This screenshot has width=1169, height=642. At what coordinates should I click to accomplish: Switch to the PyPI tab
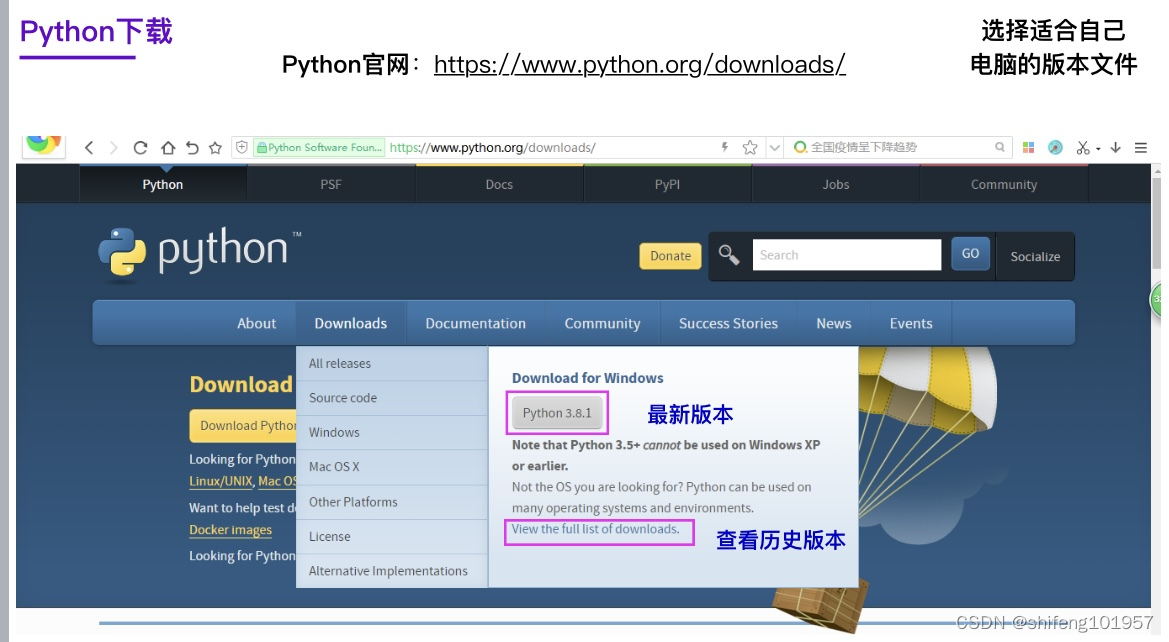[x=667, y=184]
